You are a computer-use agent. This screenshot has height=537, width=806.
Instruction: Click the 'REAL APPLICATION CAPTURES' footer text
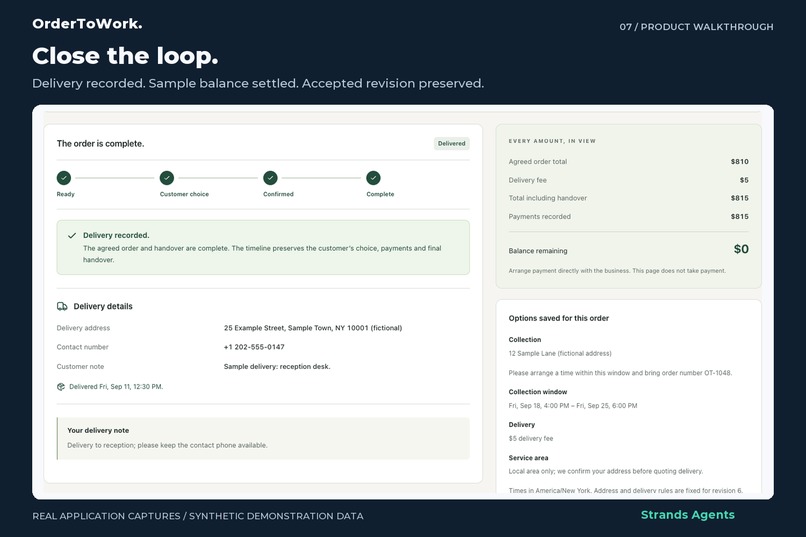tap(197, 516)
